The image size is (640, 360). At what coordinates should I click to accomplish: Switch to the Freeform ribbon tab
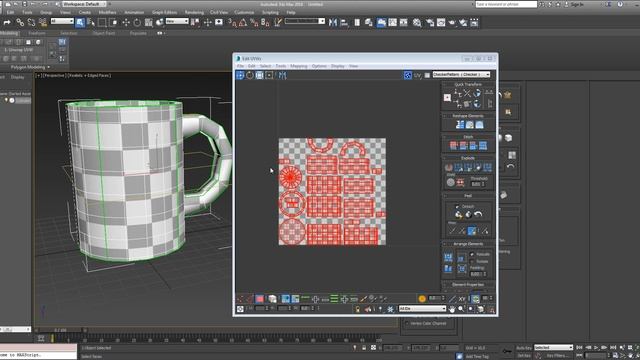(37, 33)
